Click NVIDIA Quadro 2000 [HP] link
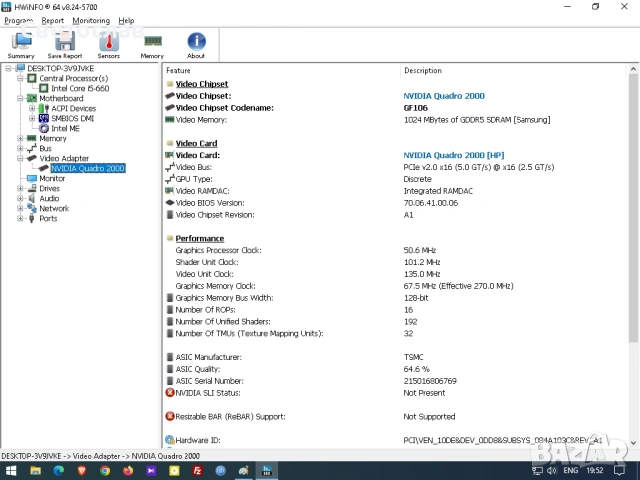 (454, 155)
